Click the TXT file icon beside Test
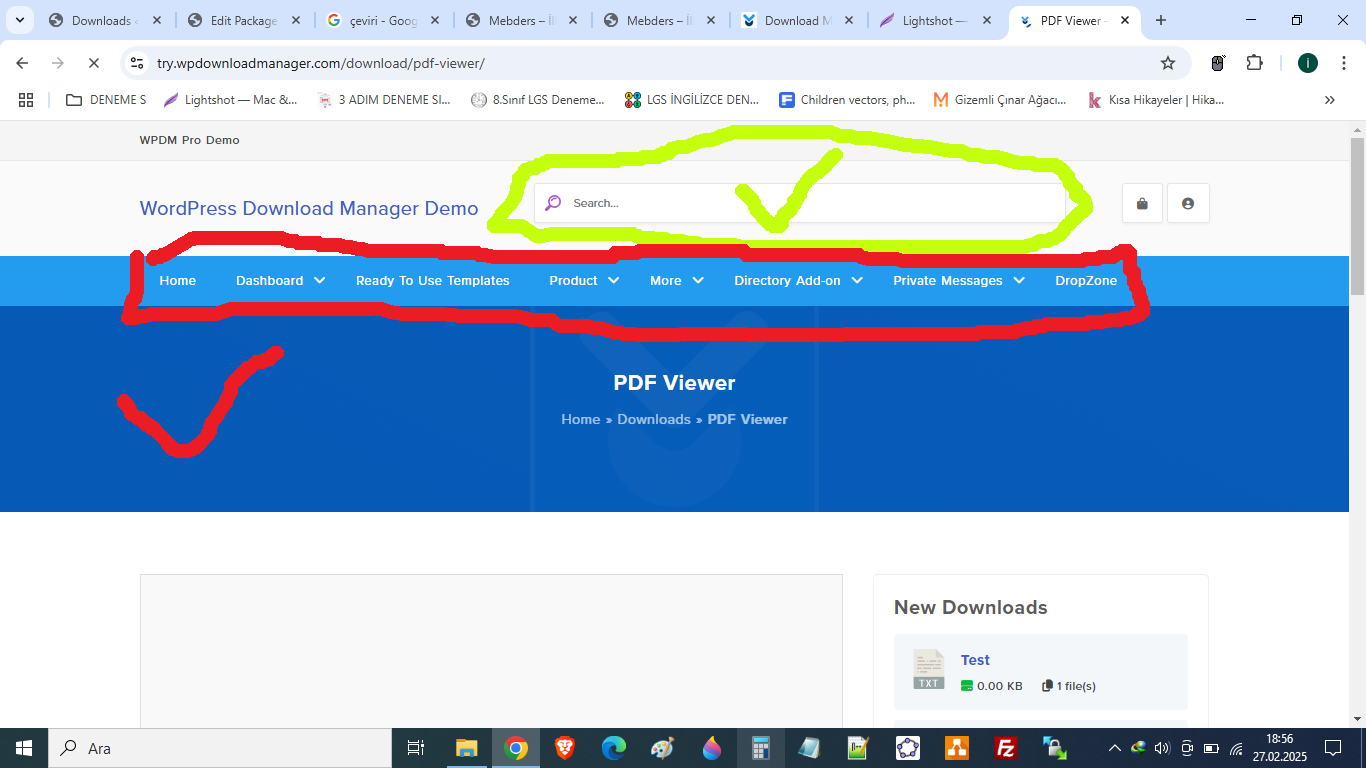 [x=929, y=669]
